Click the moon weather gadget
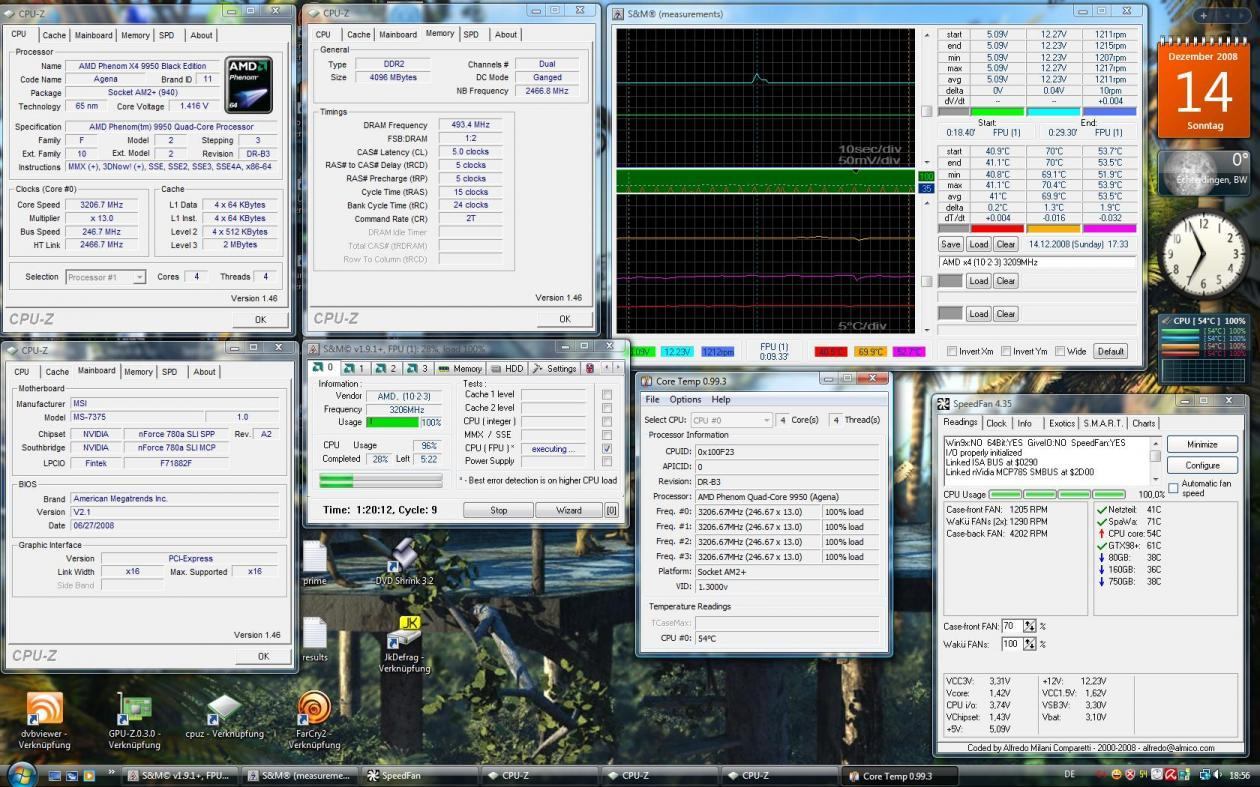 point(1204,174)
